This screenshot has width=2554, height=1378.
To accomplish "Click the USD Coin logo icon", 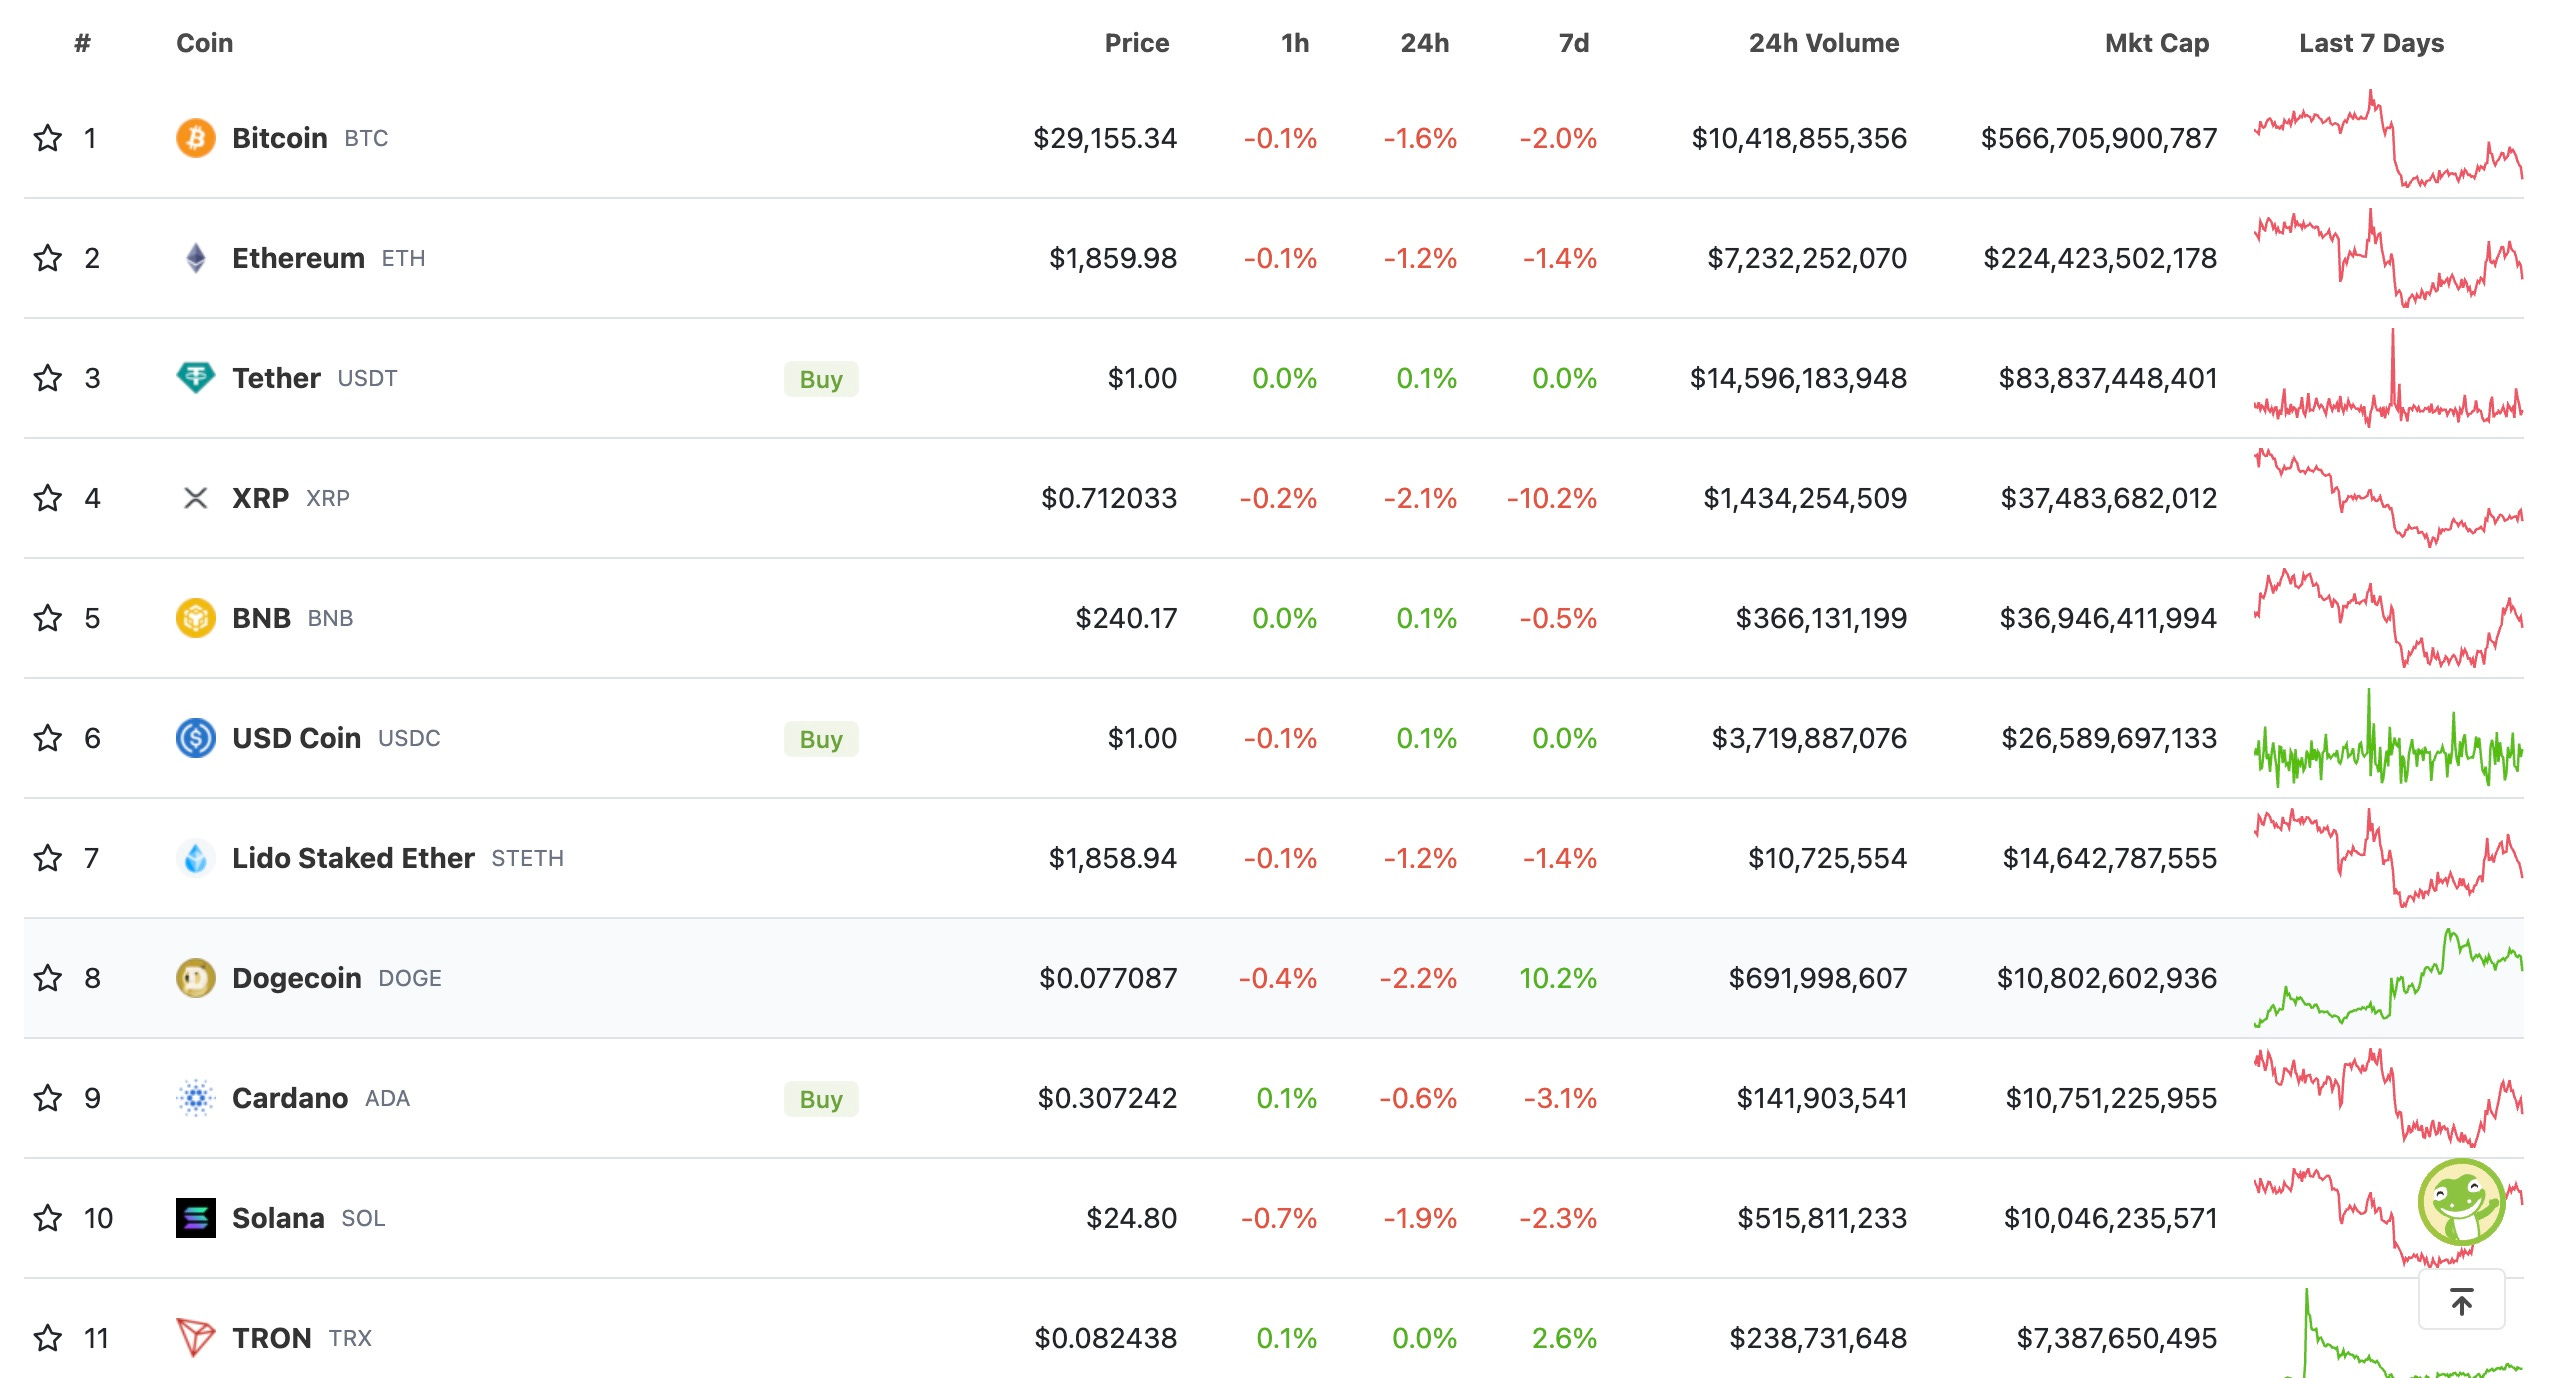I will [x=196, y=738].
